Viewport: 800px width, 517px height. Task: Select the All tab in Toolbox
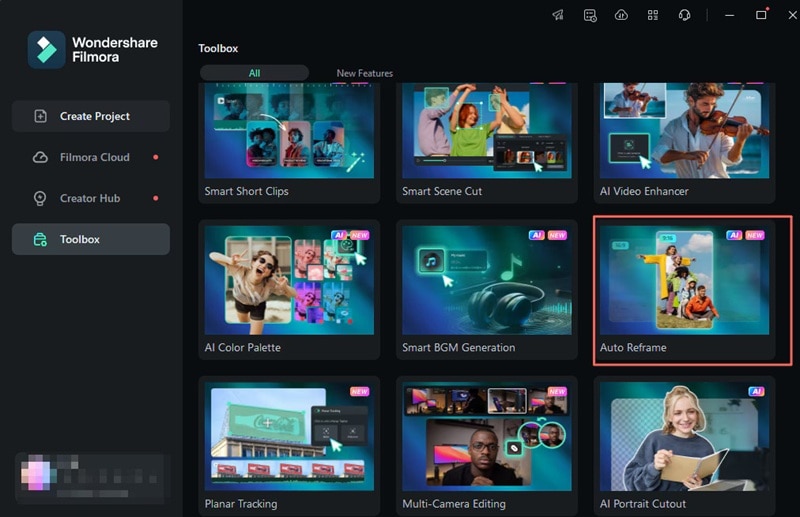pyautogui.click(x=254, y=73)
